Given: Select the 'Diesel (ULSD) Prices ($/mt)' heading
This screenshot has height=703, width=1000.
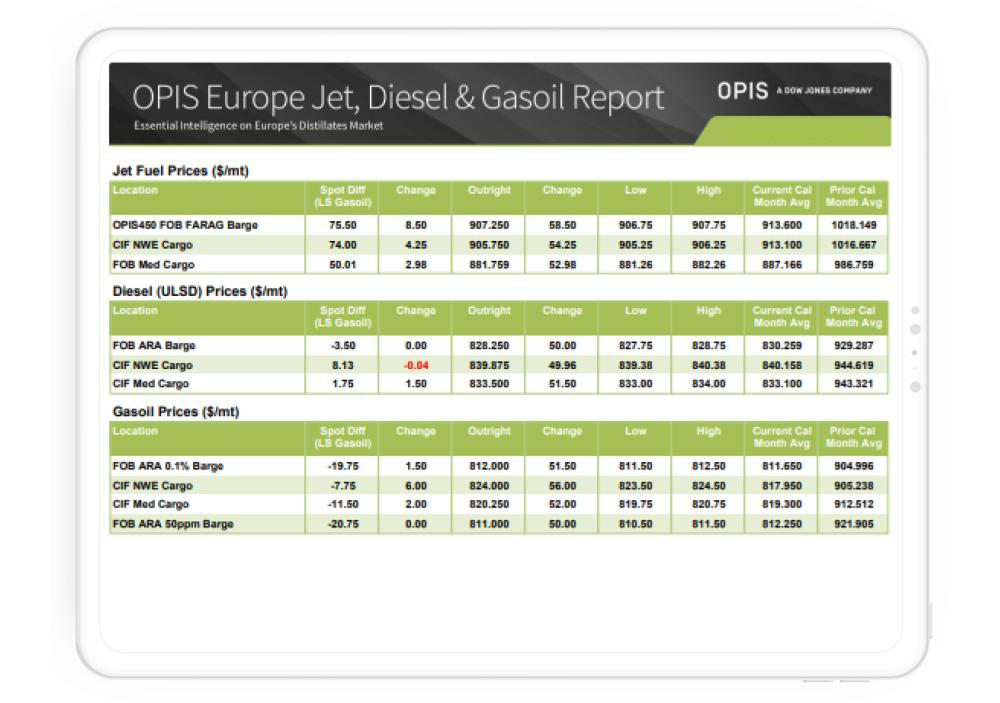Looking at the screenshot, I should 200,291.
